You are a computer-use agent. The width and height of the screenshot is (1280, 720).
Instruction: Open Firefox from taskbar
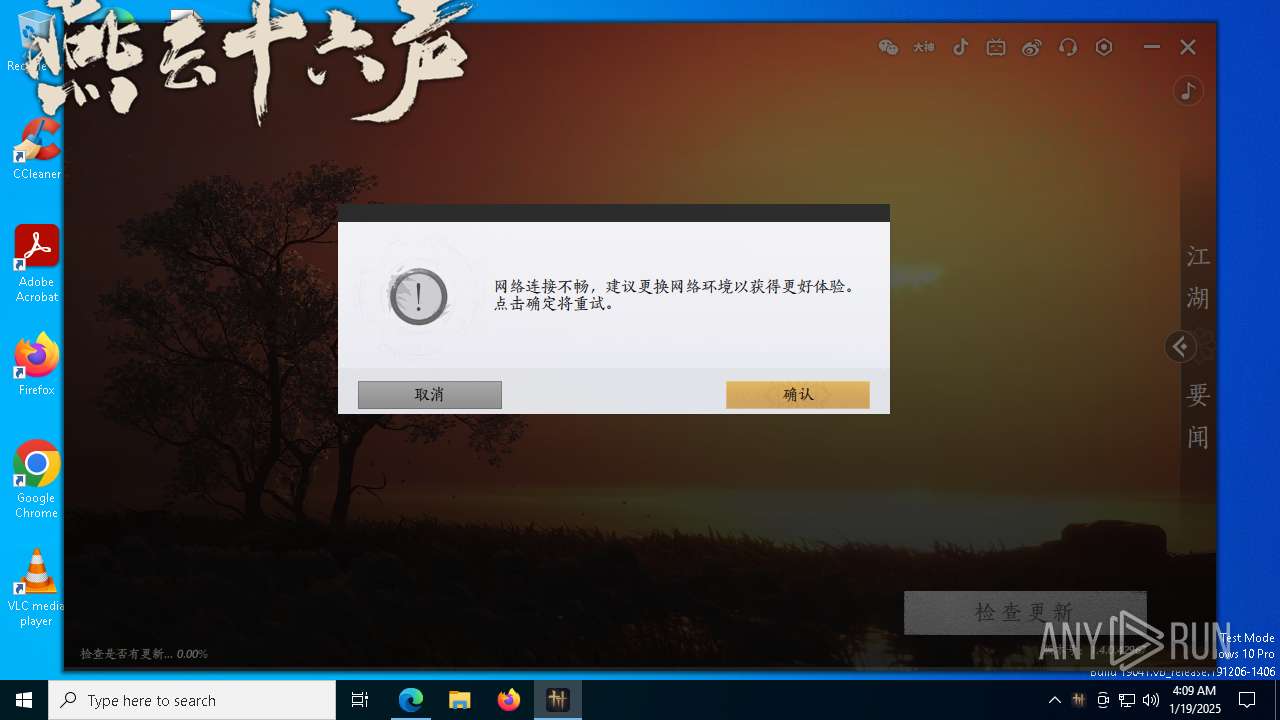click(509, 700)
